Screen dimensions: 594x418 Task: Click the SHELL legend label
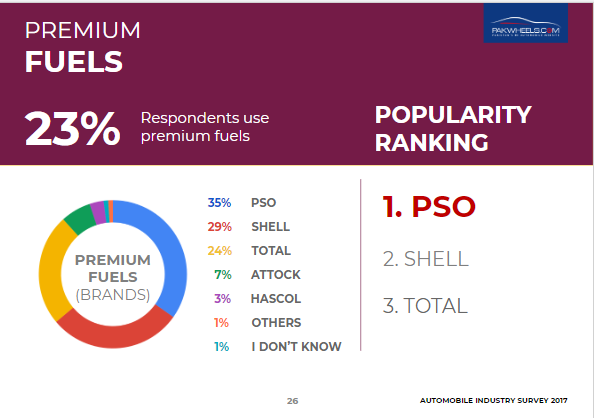pos(270,227)
